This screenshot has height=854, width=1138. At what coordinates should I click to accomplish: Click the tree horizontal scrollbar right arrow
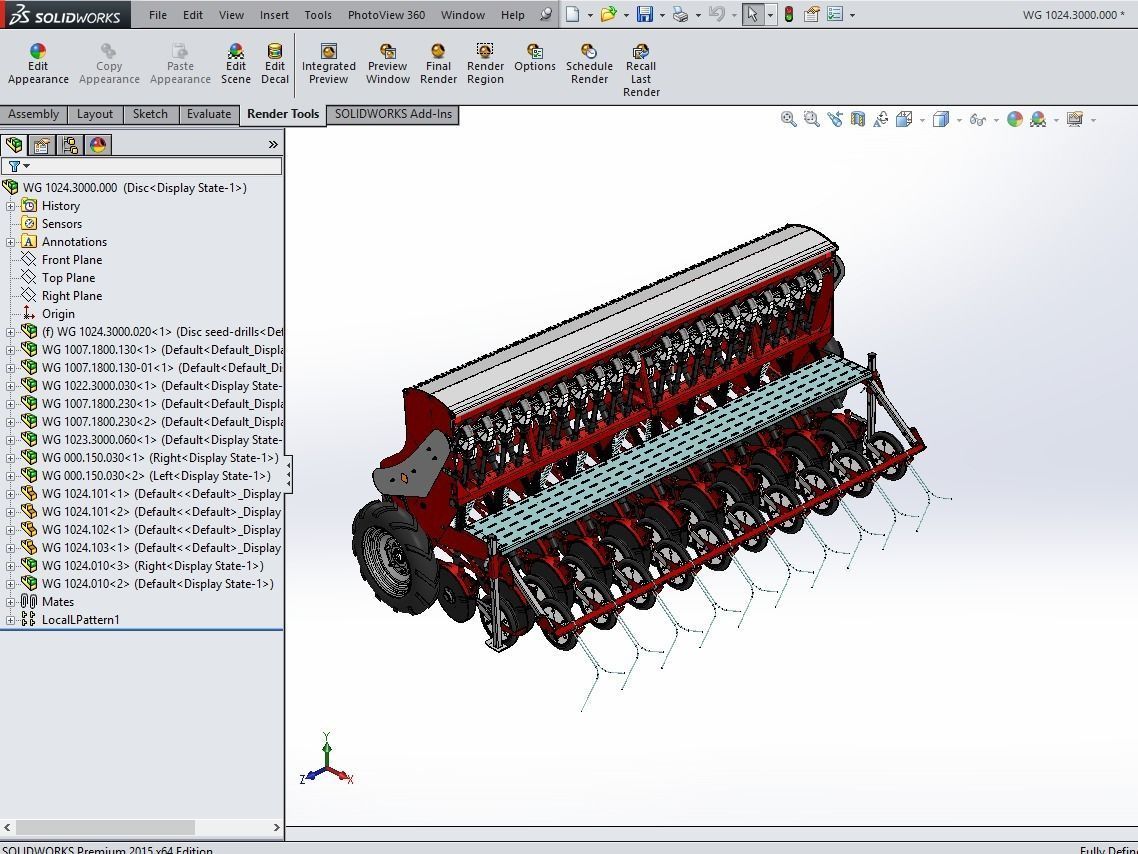[x=277, y=827]
